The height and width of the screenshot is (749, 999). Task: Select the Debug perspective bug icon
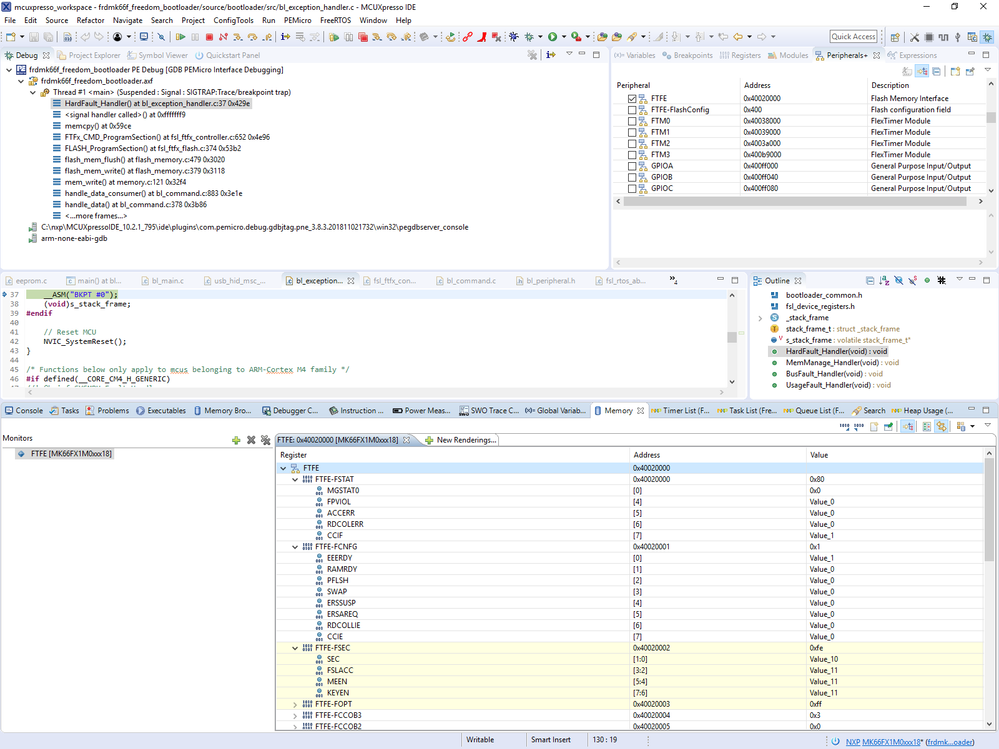pyautogui.click(x=987, y=37)
